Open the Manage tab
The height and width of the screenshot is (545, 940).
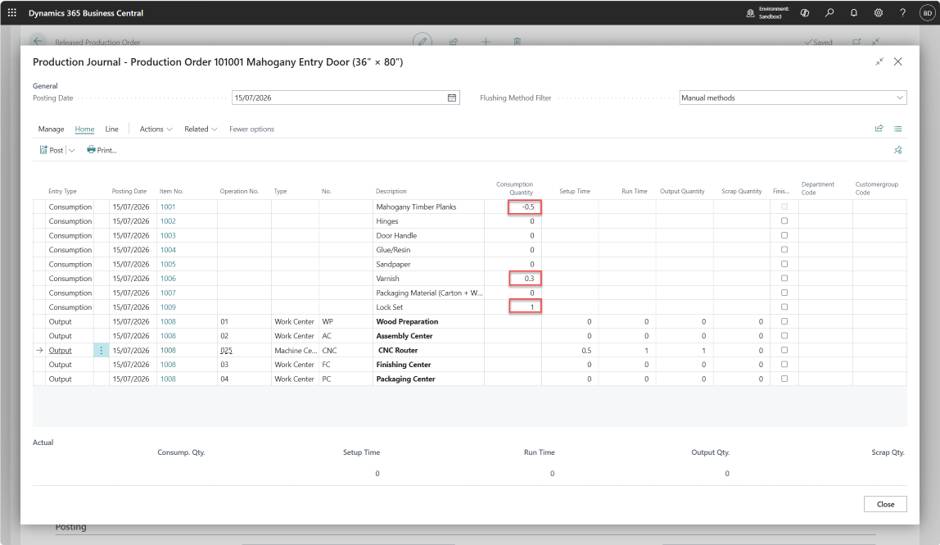coord(51,129)
